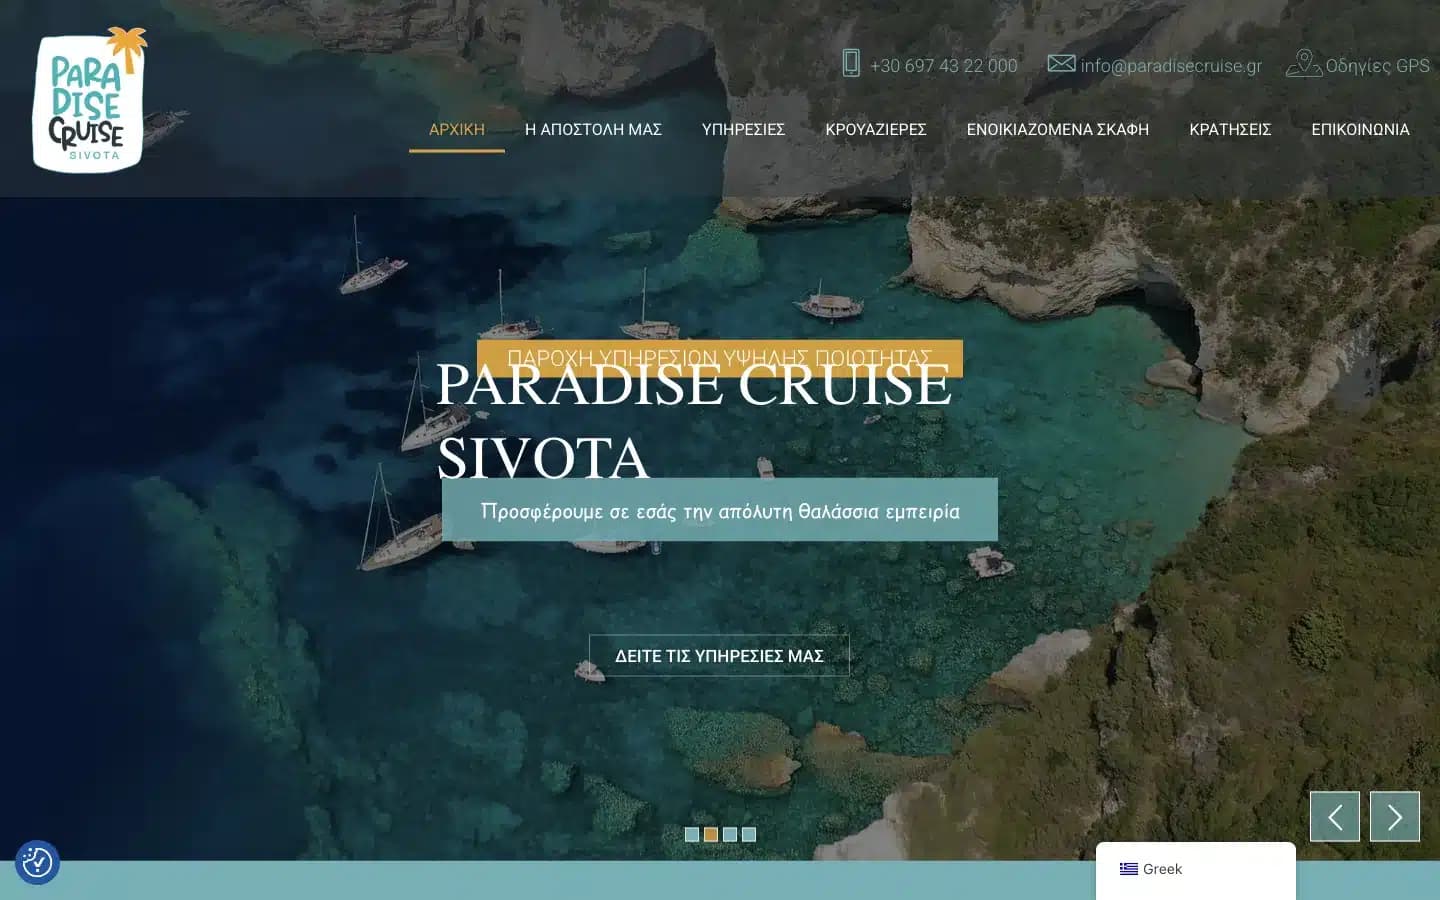Open the info@paradisecruise.gr email link
The height and width of the screenshot is (900, 1440).
point(1171,66)
